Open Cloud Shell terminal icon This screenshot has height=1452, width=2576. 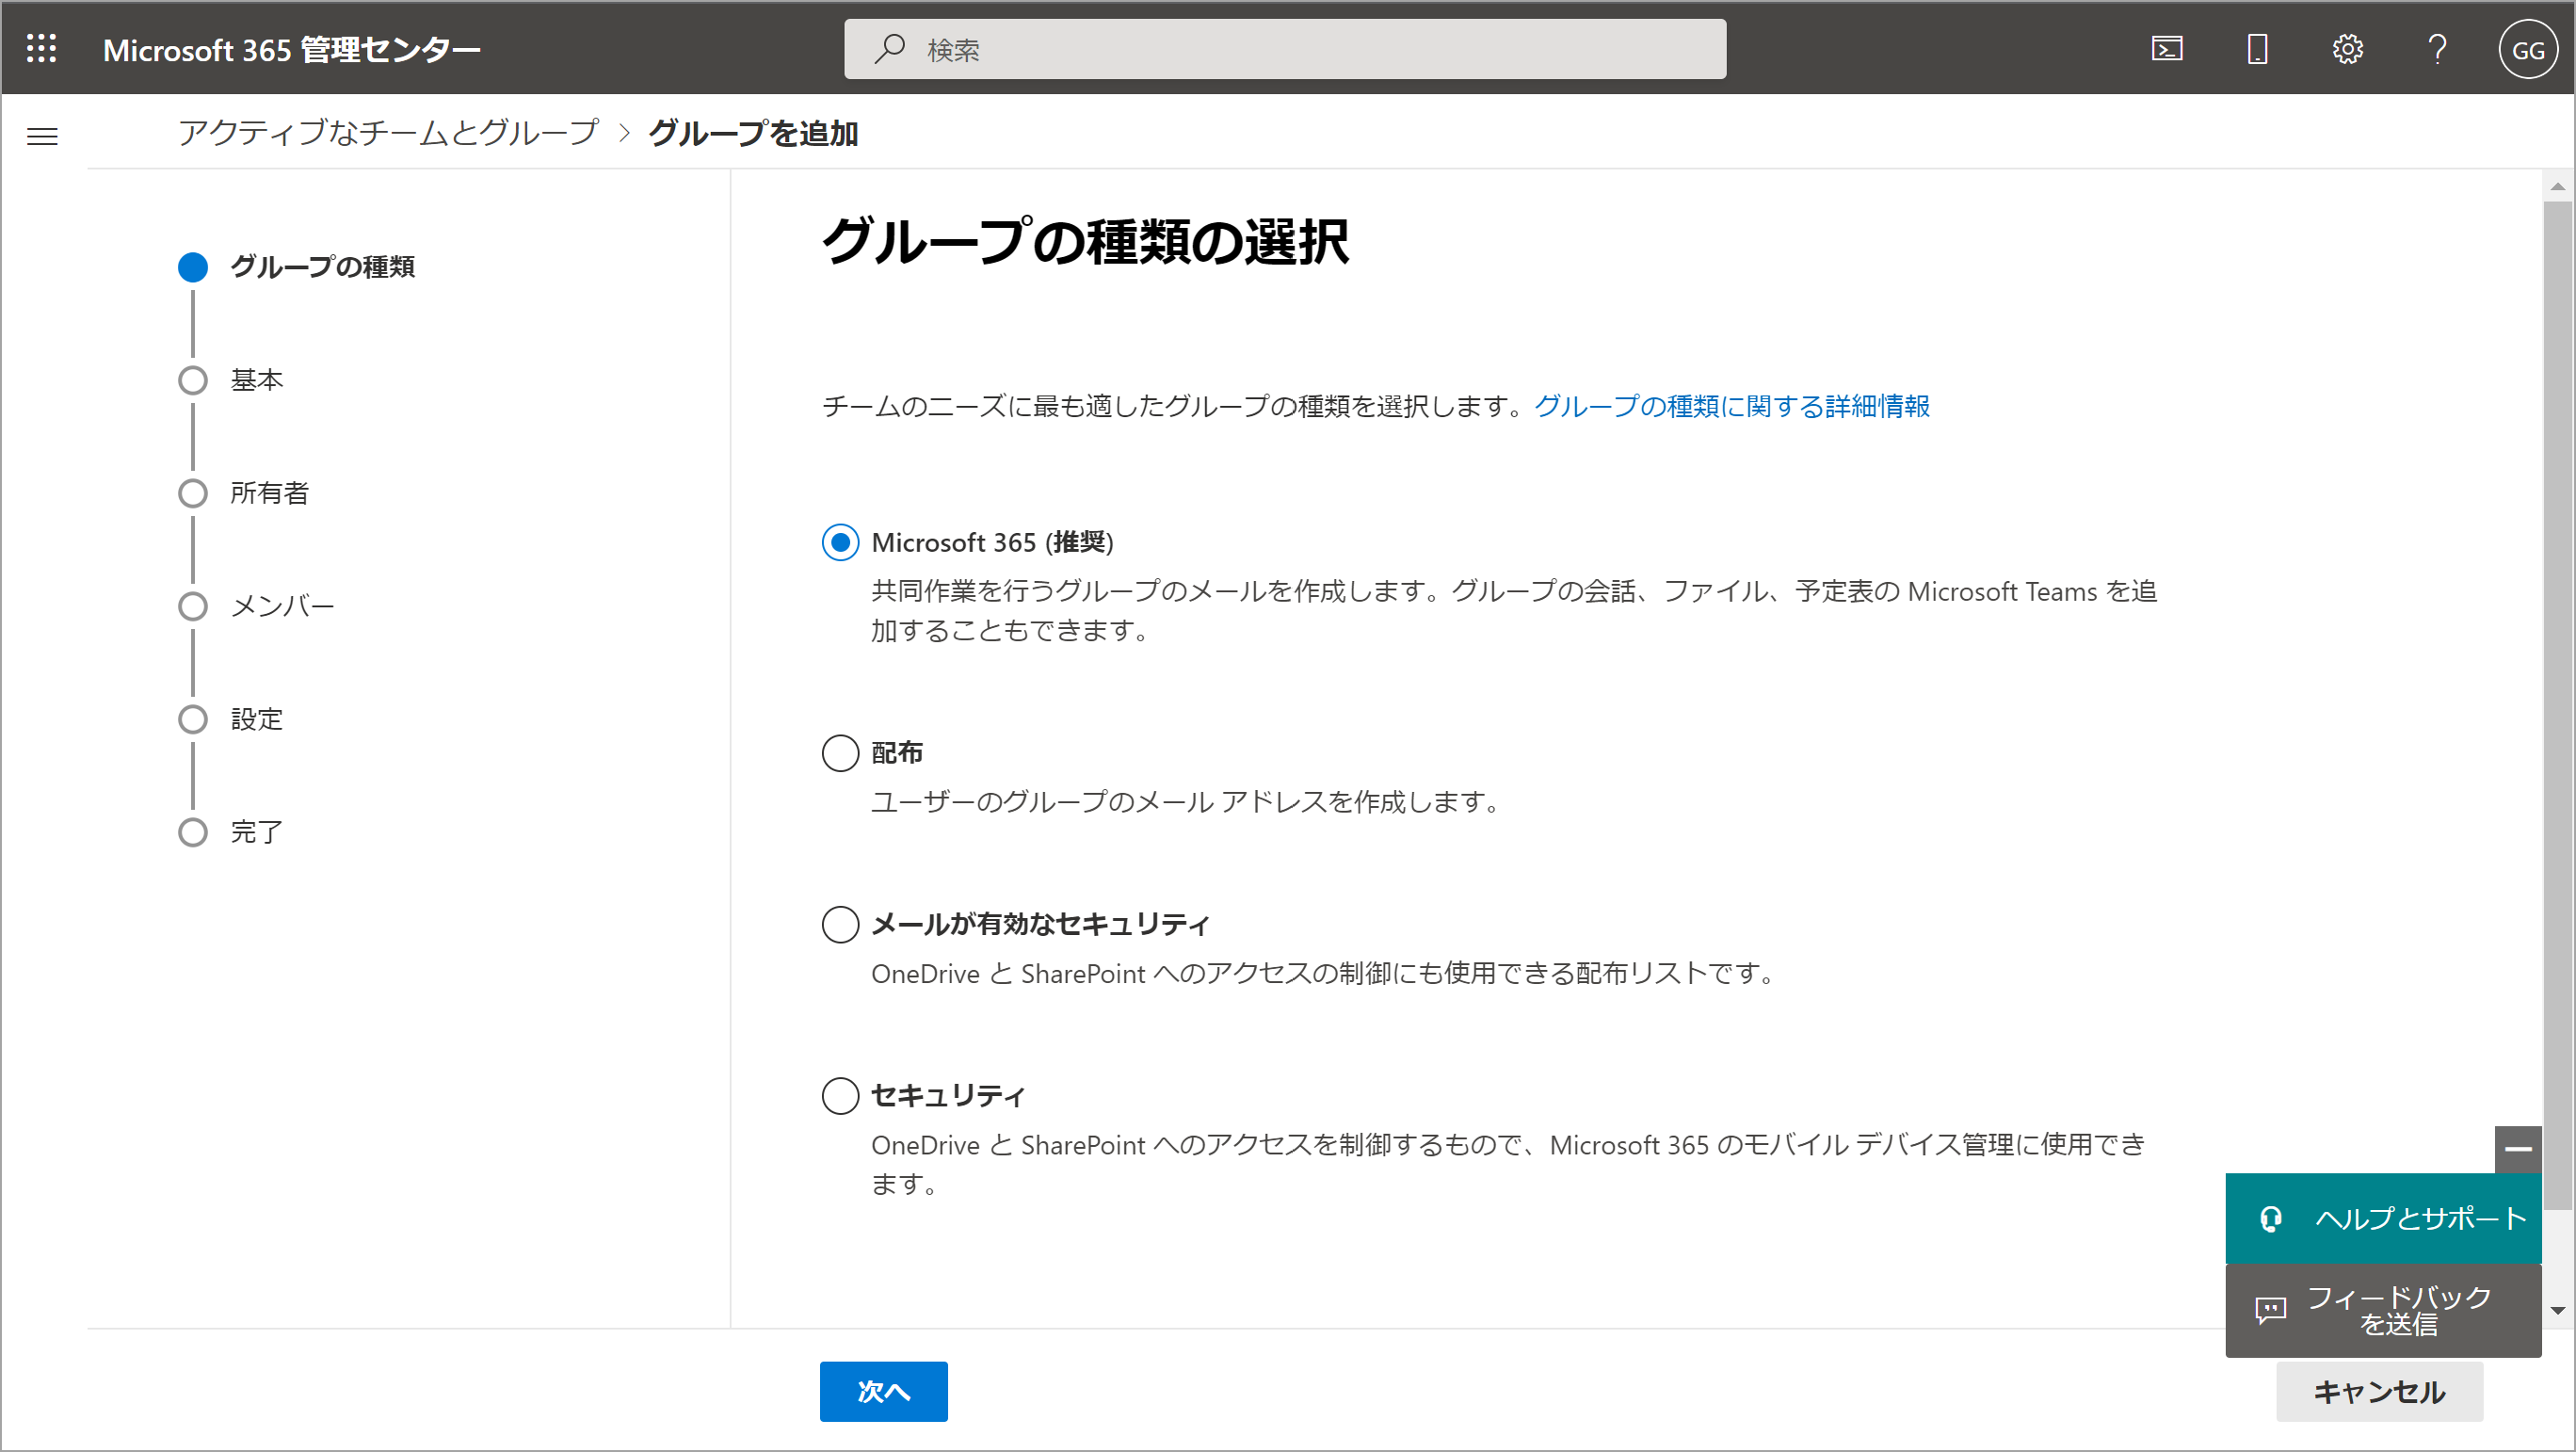2167,48
